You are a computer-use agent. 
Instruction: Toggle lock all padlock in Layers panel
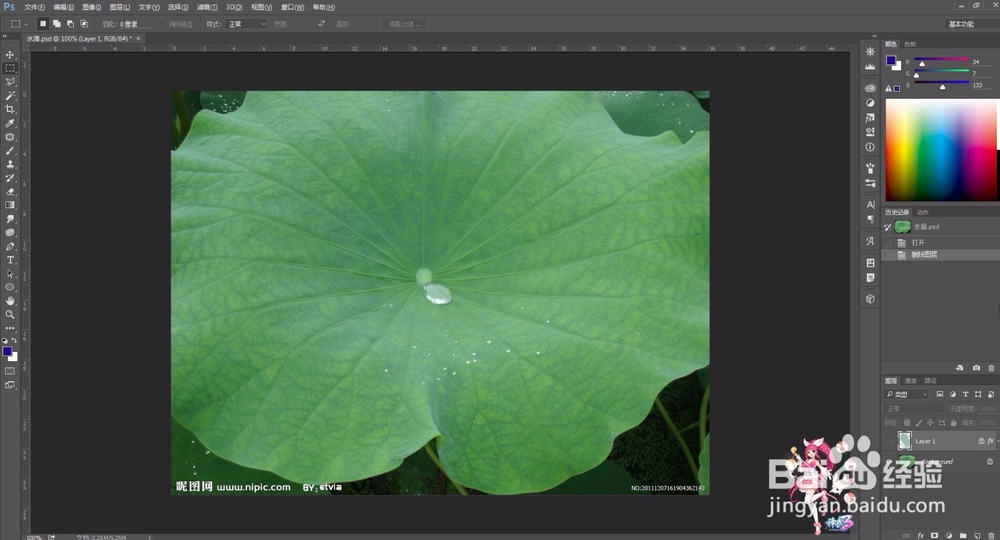click(x=953, y=423)
